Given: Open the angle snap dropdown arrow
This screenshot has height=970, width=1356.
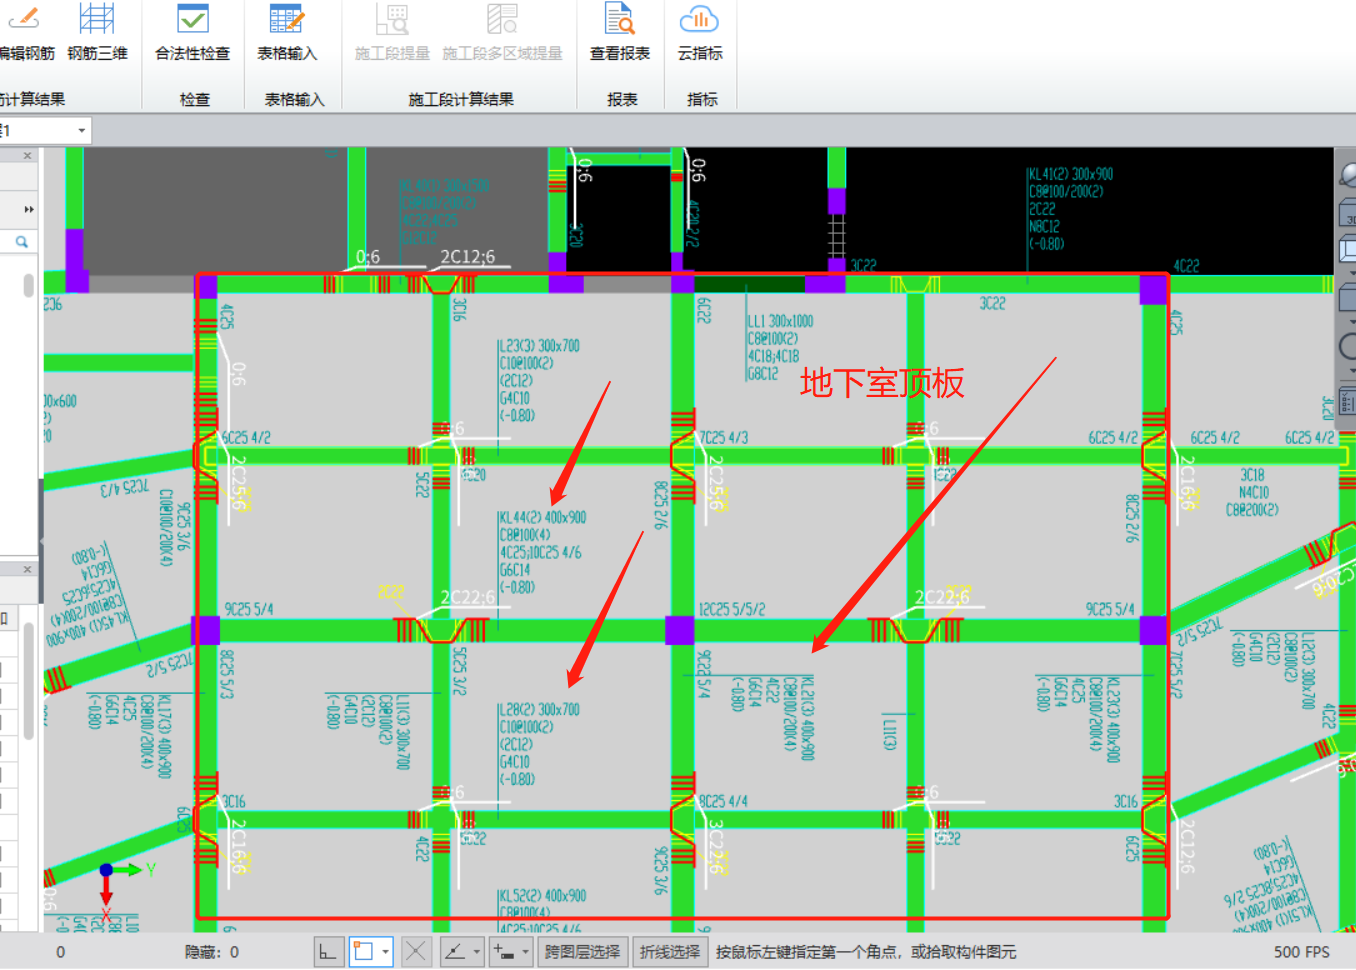Looking at the screenshot, I should tap(477, 952).
